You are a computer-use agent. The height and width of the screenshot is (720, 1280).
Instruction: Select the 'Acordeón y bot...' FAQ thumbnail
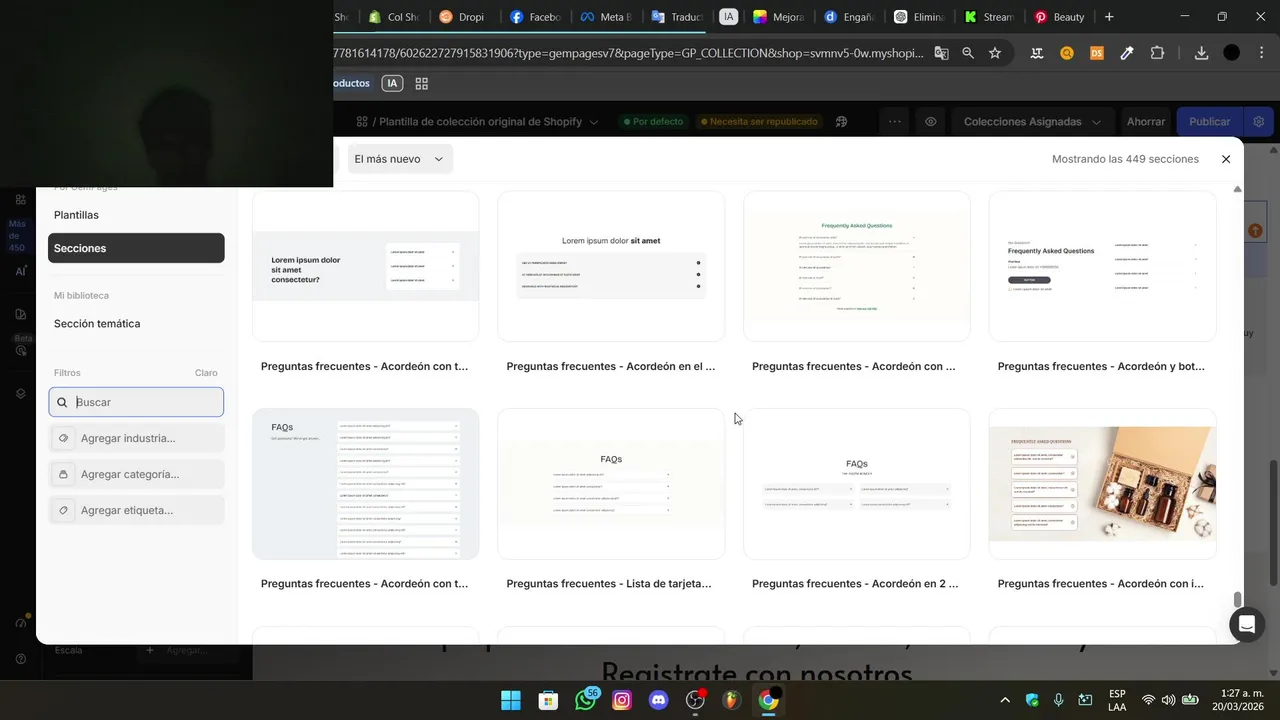point(1102,266)
